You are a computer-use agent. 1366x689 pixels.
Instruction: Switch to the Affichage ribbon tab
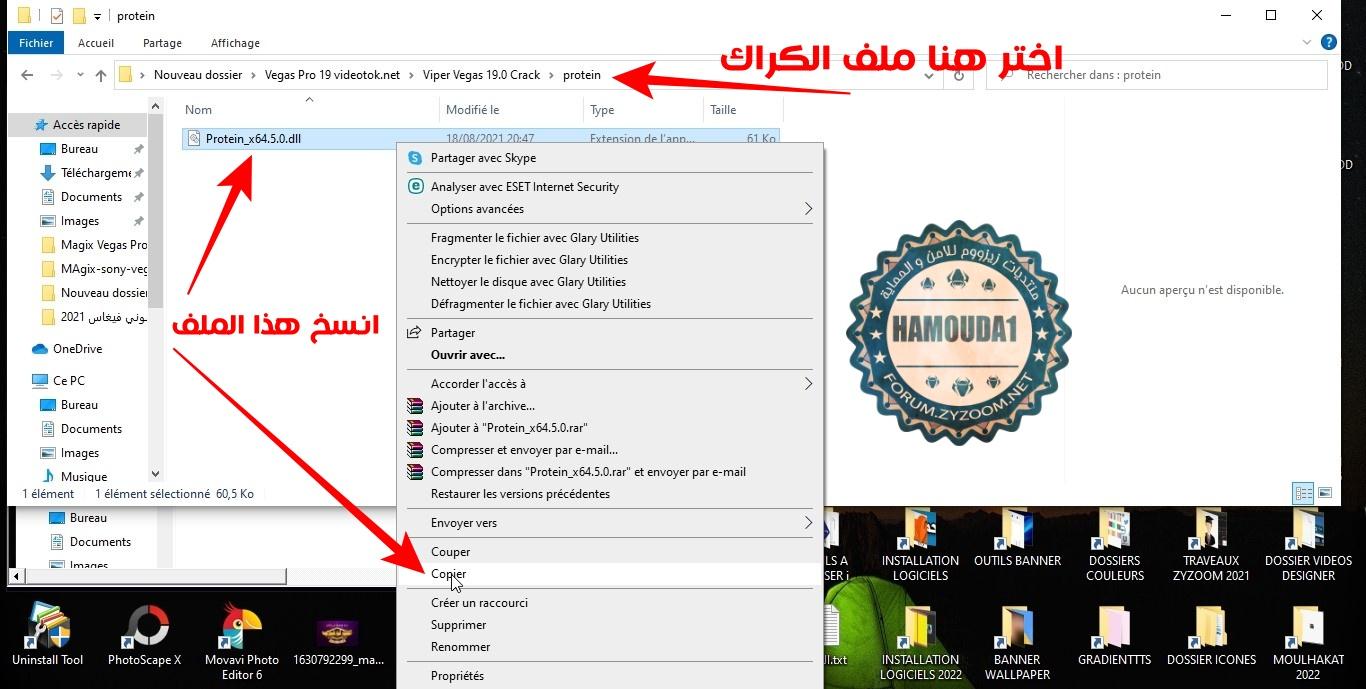pyautogui.click(x=235, y=43)
